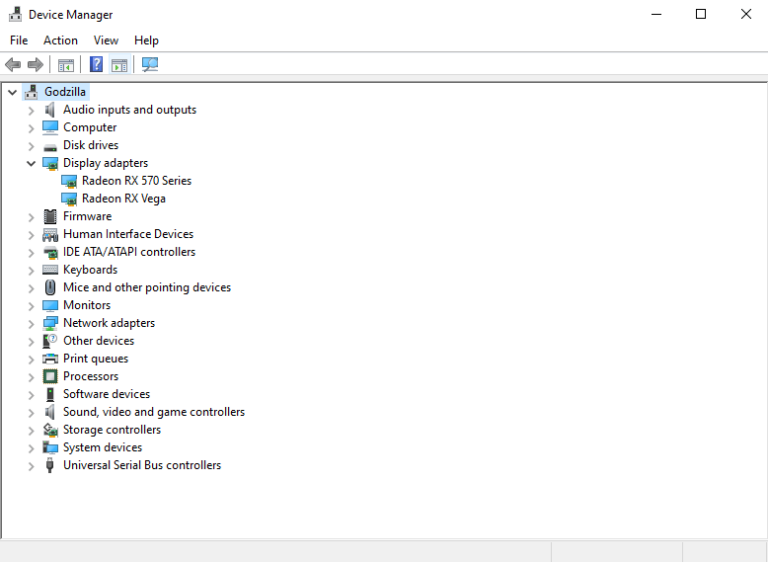
Task: Collapse the Godzilla root node
Action: click(13, 92)
